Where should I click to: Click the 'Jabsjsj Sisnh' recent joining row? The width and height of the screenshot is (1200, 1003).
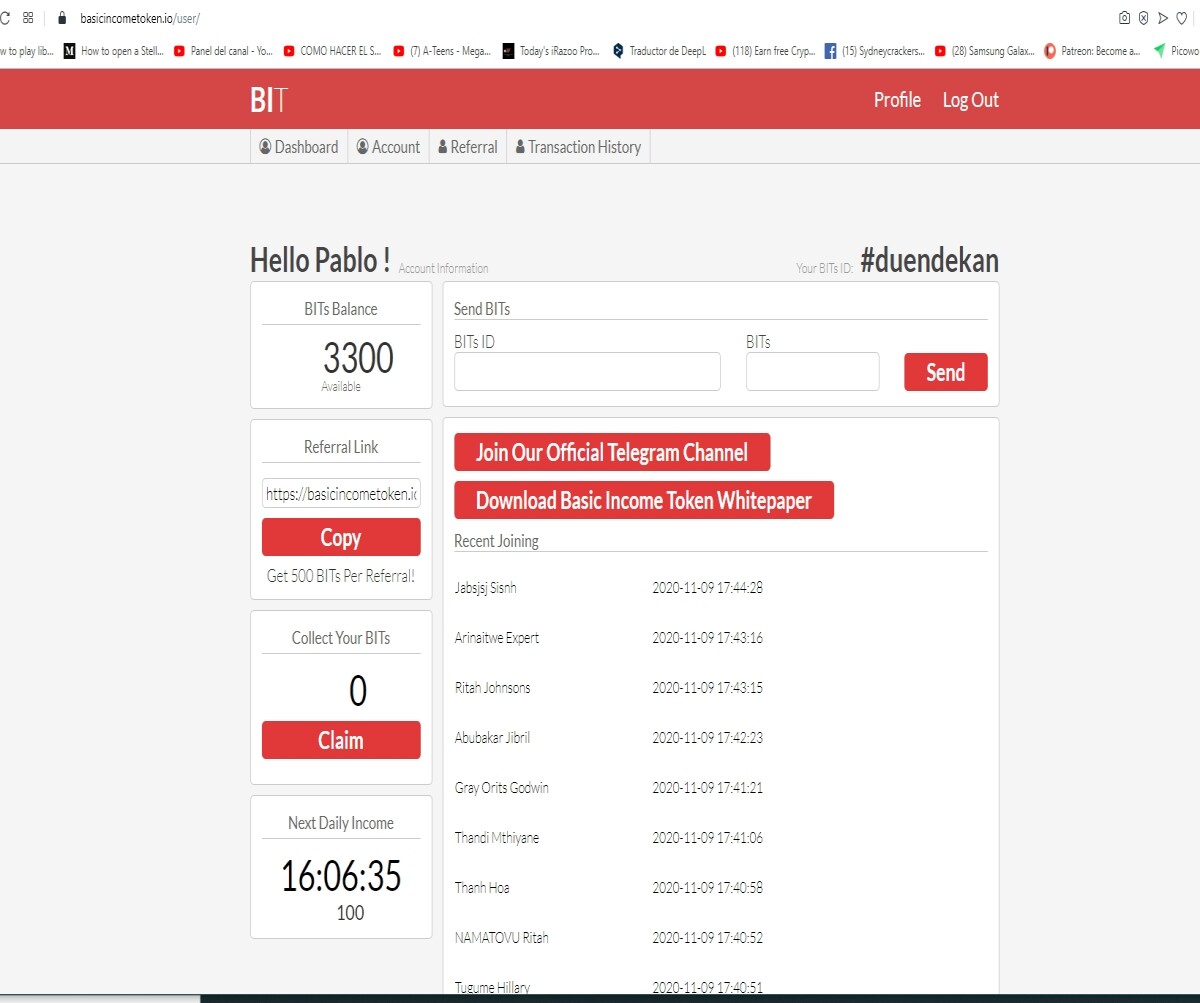(720, 588)
